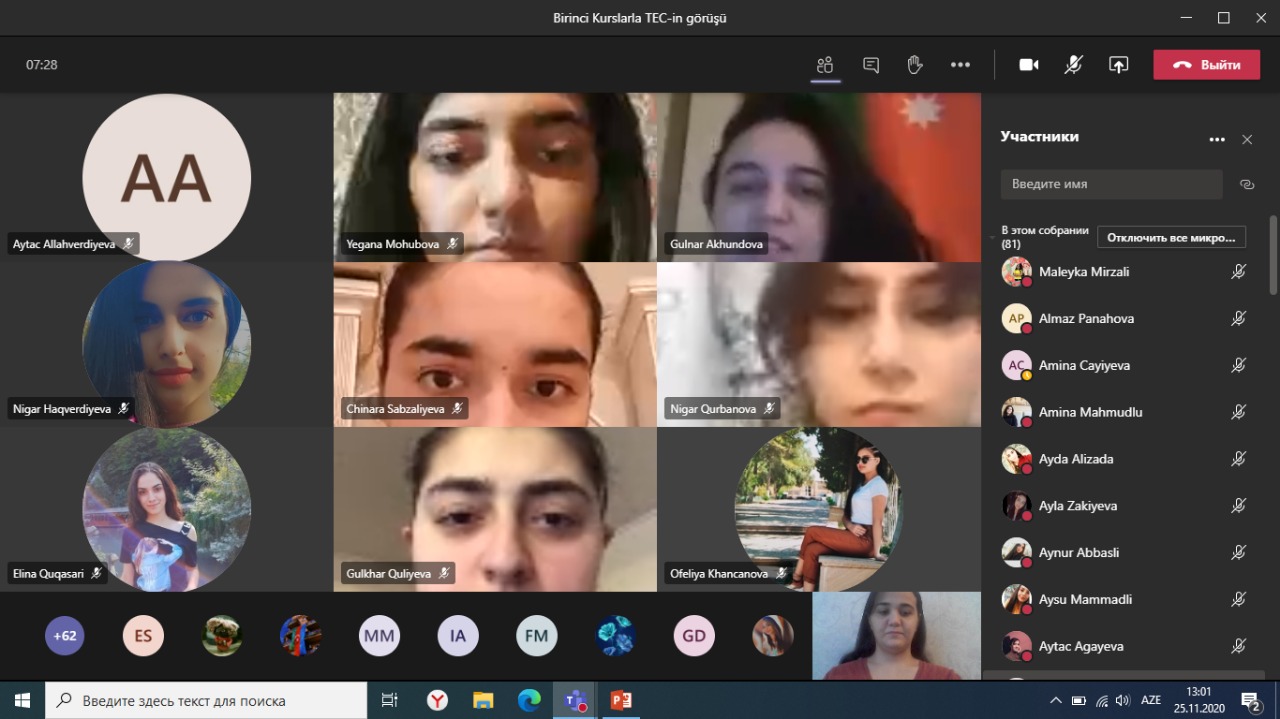Copy the meeting join link icon
This screenshot has height=719, width=1280.
[1246, 184]
